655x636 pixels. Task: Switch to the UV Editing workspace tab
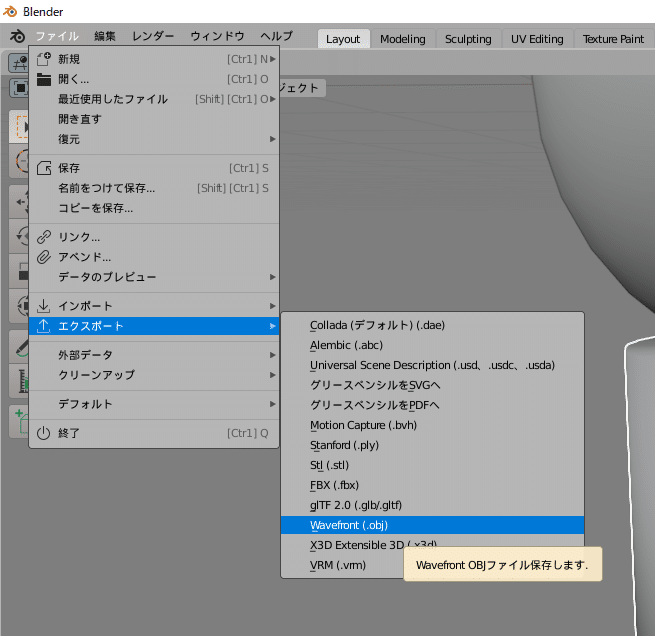pyautogui.click(x=537, y=39)
